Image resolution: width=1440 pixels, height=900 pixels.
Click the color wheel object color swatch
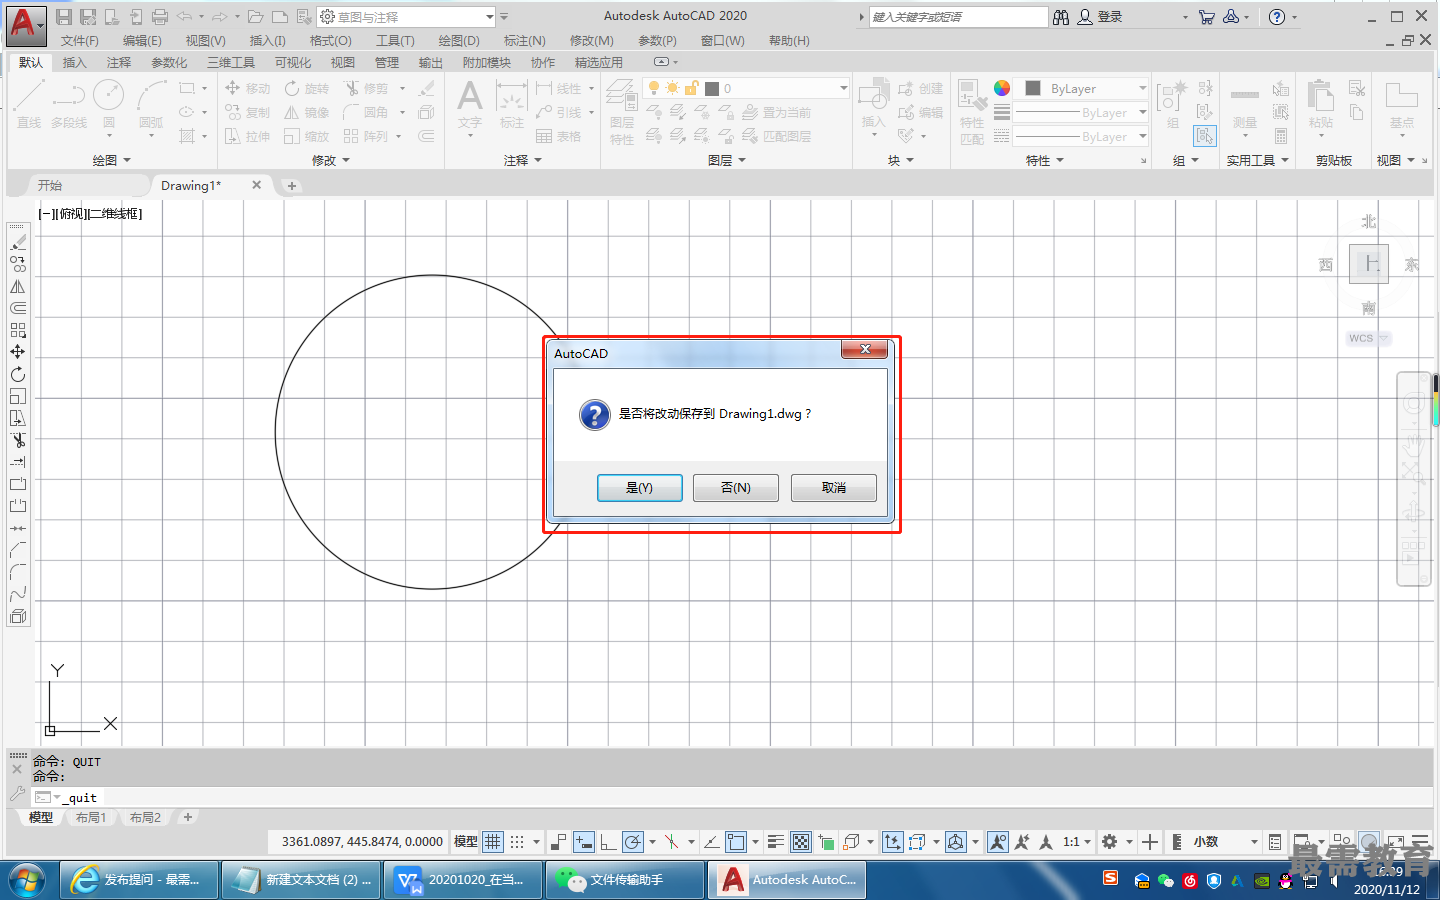pos(1002,88)
